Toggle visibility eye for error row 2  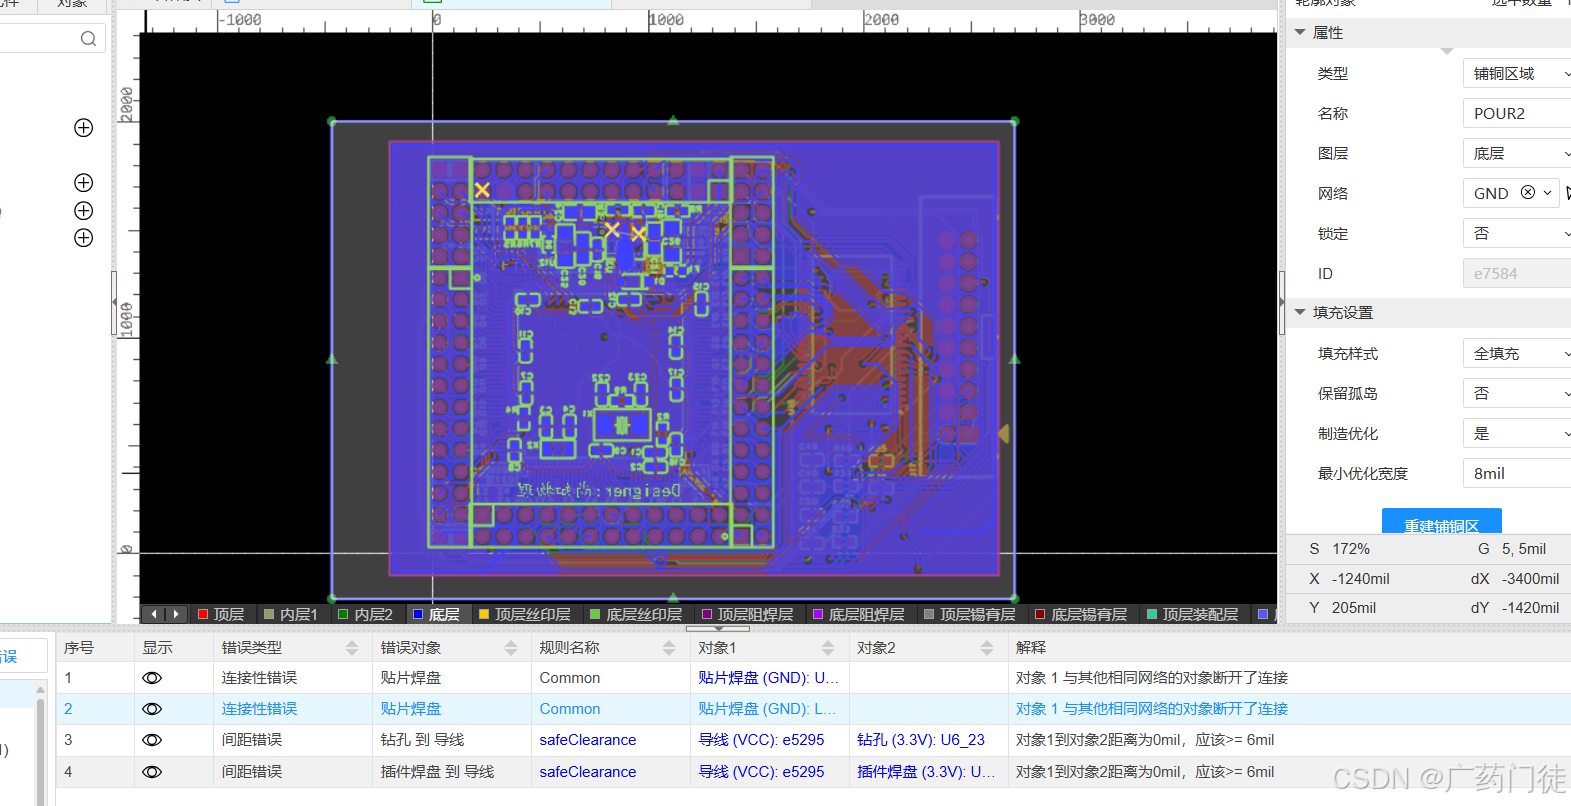coord(152,709)
